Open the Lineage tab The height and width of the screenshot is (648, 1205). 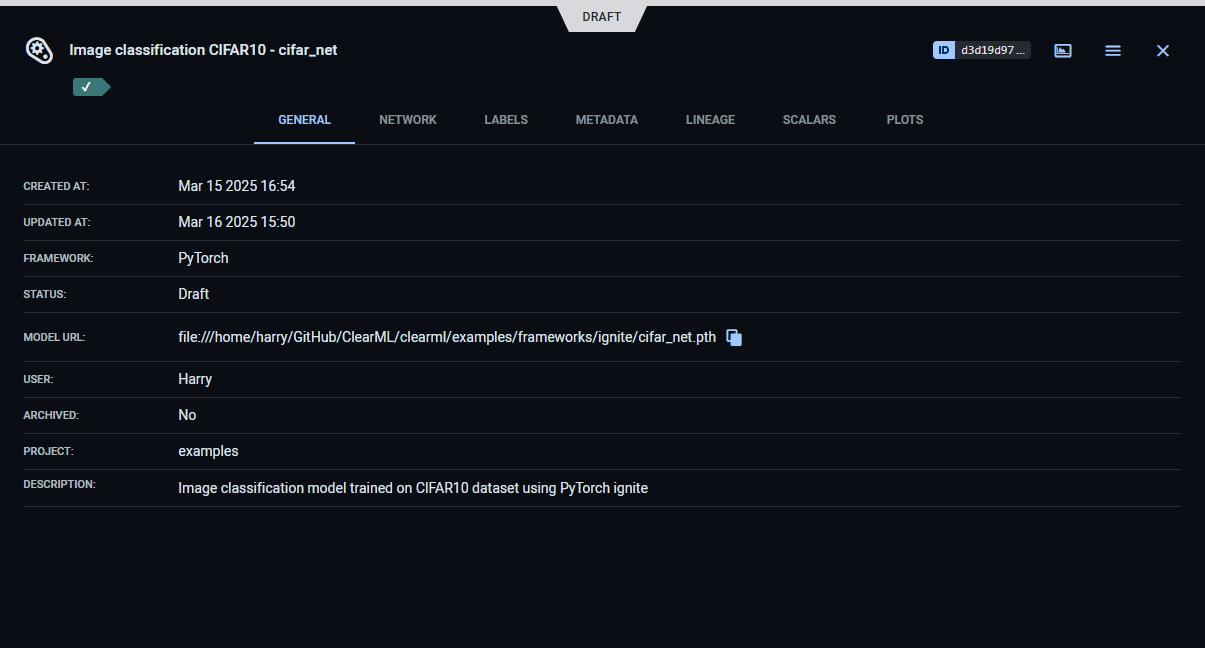coord(710,120)
